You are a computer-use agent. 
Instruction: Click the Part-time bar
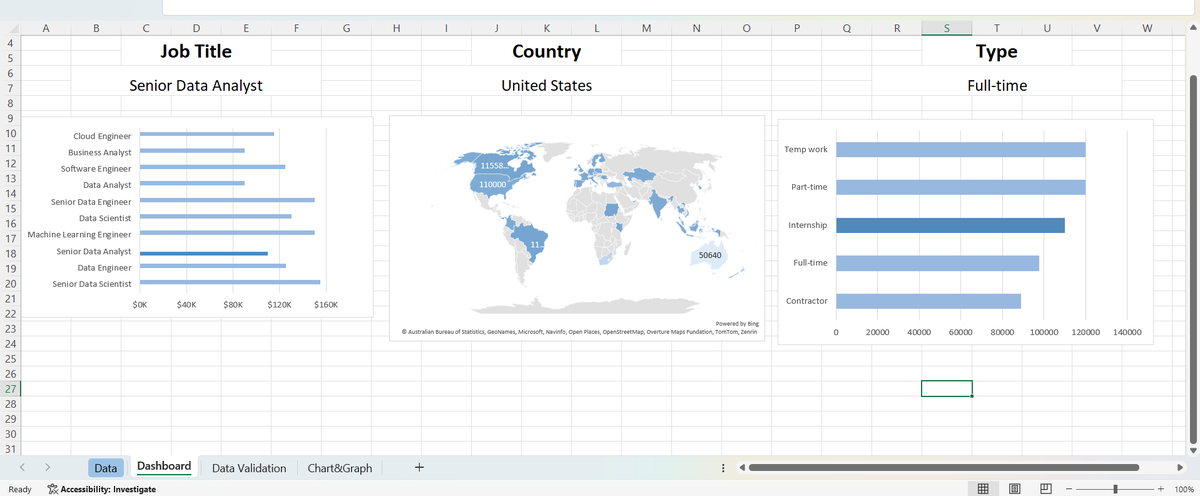(961, 187)
